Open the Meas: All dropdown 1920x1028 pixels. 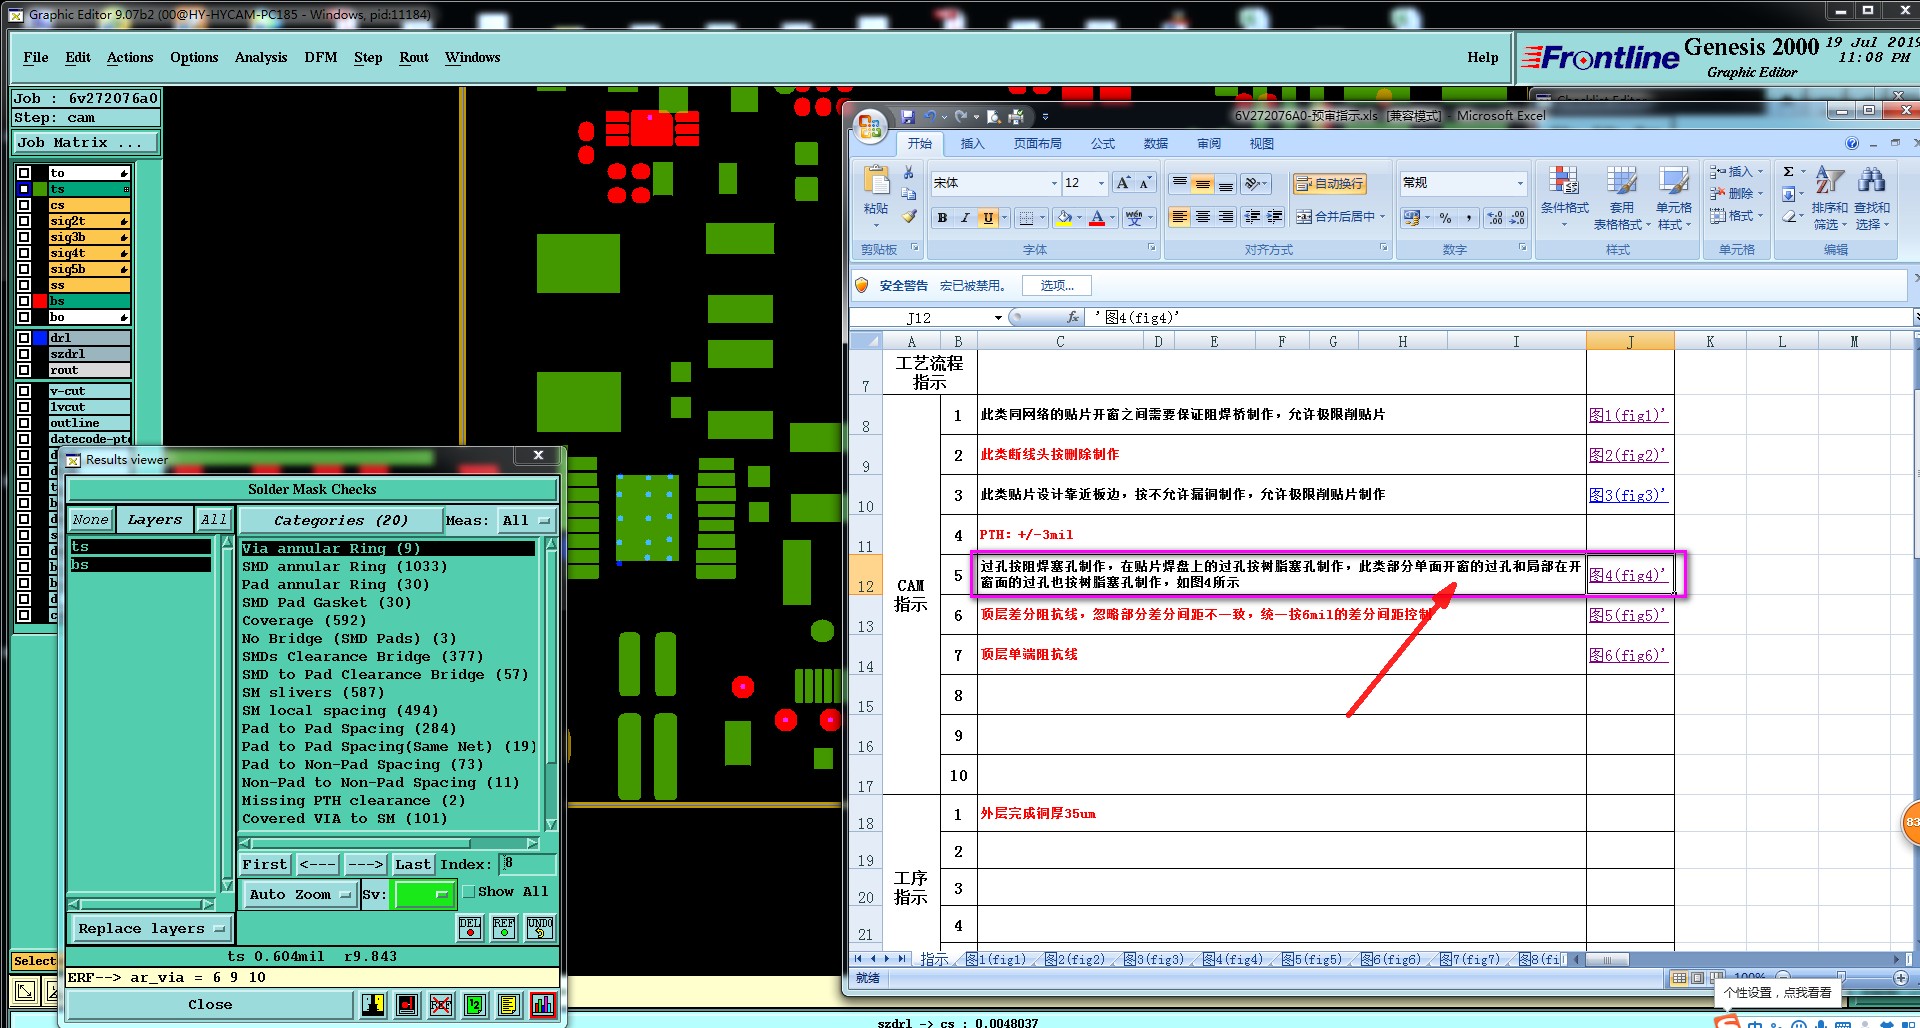click(526, 520)
